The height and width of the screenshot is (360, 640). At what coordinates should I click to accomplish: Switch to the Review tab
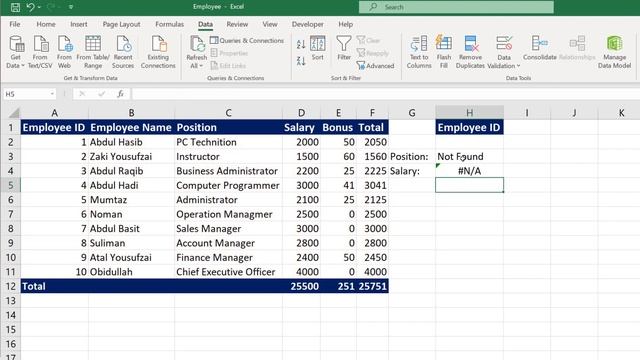pyautogui.click(x=237, y=24)
